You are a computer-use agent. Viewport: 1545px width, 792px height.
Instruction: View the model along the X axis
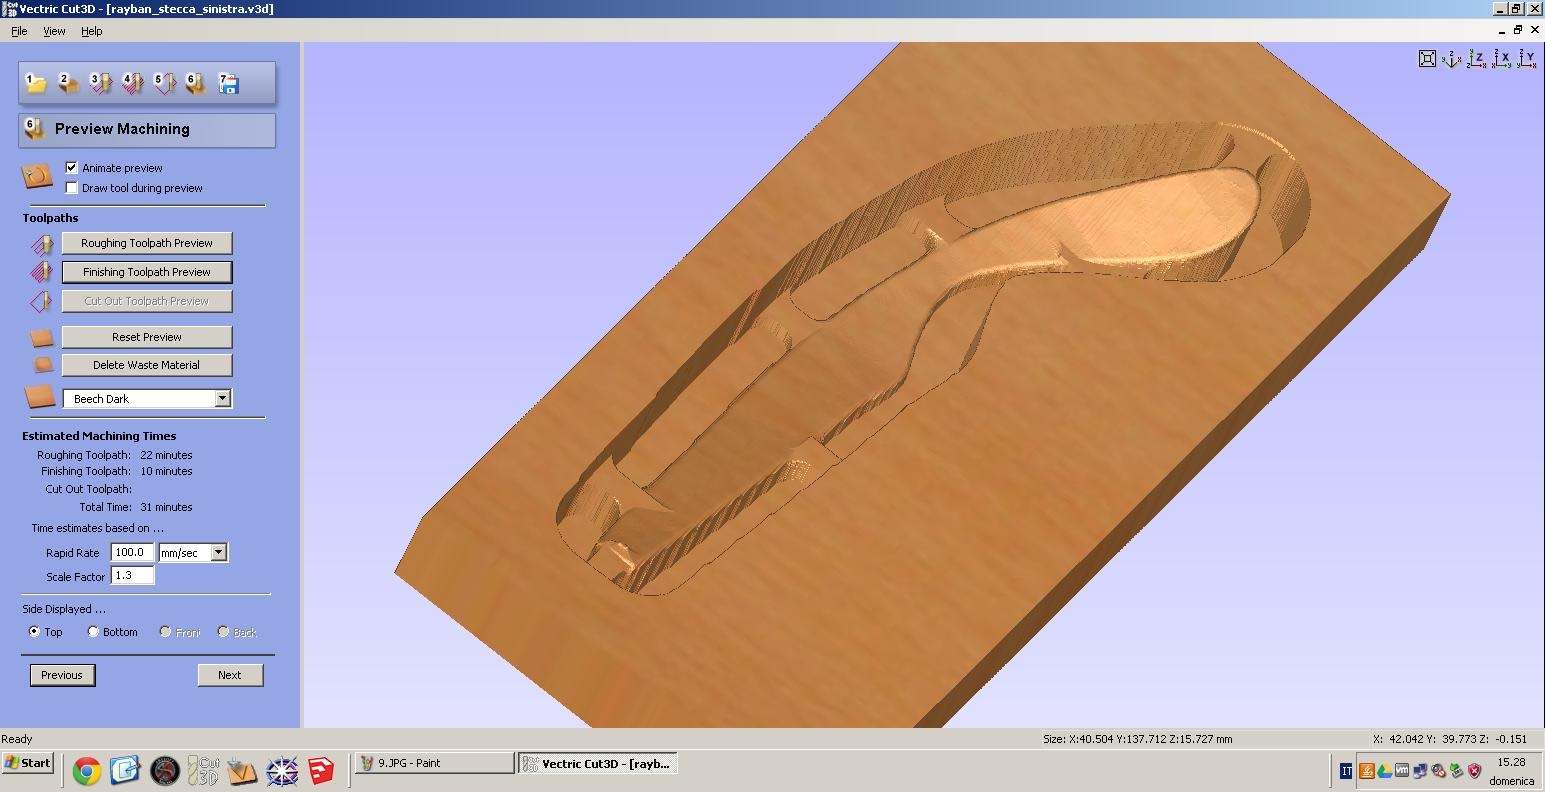(1502, 59)
